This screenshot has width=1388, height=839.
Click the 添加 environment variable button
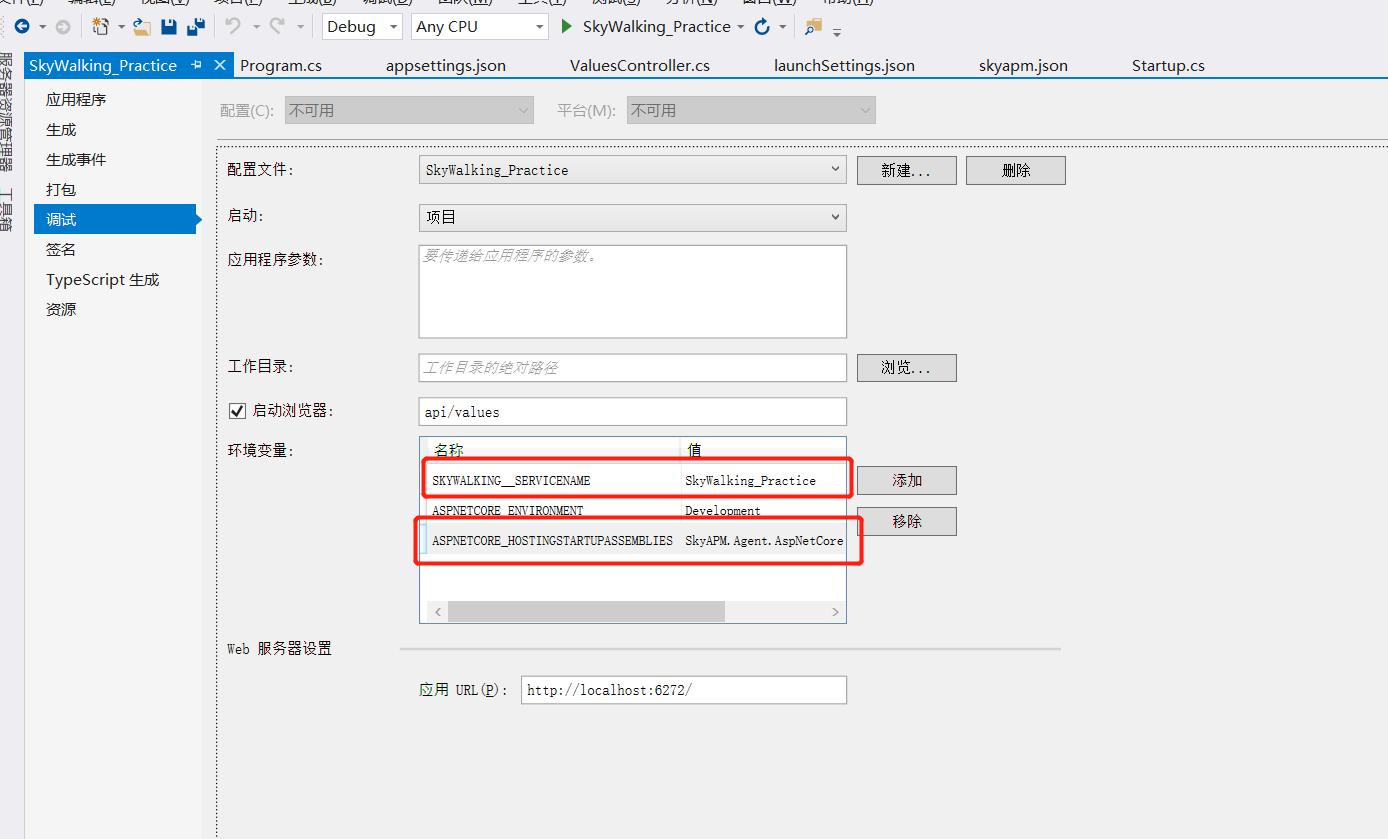pyautogui.click(x=906, y=481)
